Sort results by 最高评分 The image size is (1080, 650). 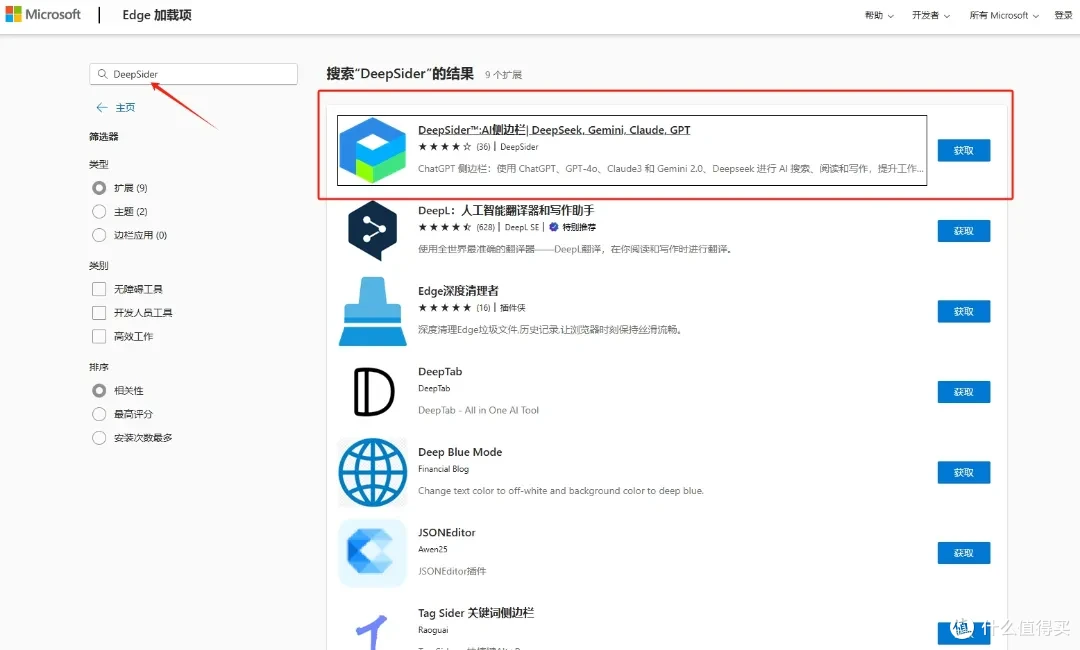click(99, 414)
